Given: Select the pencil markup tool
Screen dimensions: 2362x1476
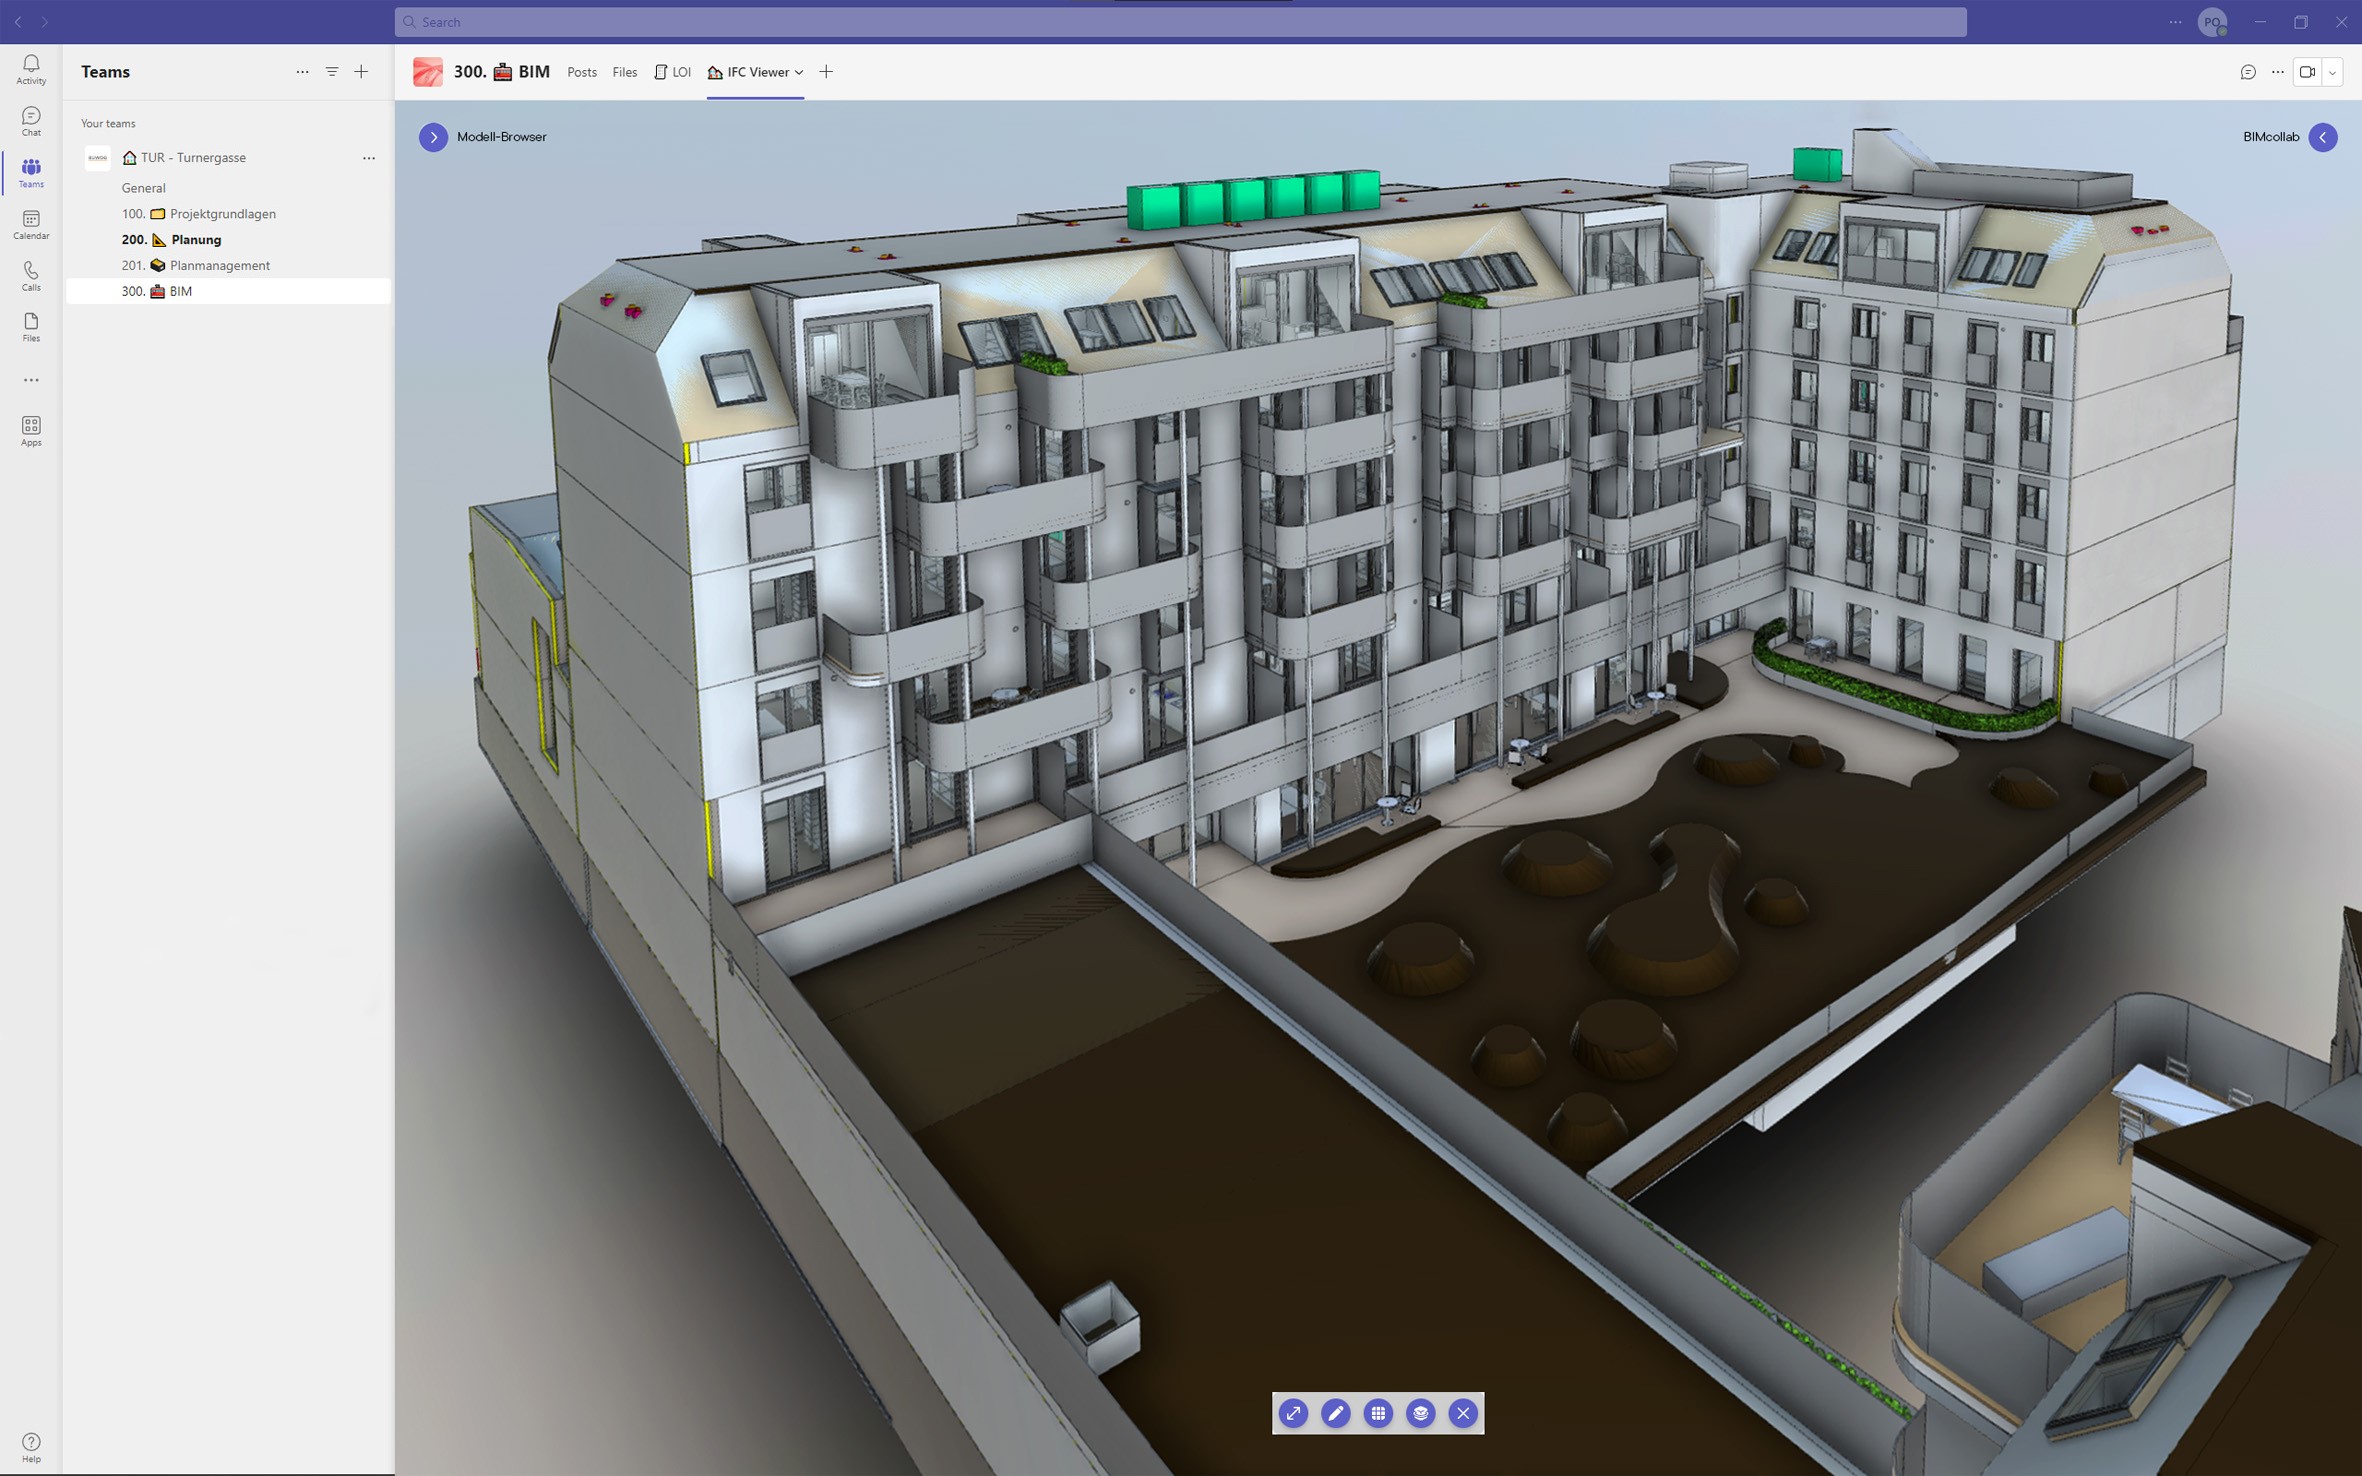Looking at the screenshot, I should coord(1335,1413).
